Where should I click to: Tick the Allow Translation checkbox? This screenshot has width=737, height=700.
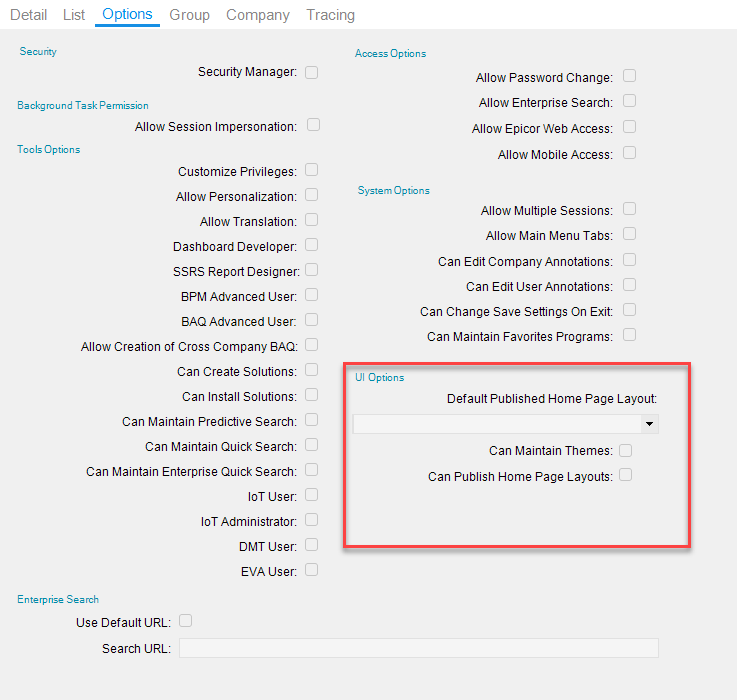pos(311,220)
